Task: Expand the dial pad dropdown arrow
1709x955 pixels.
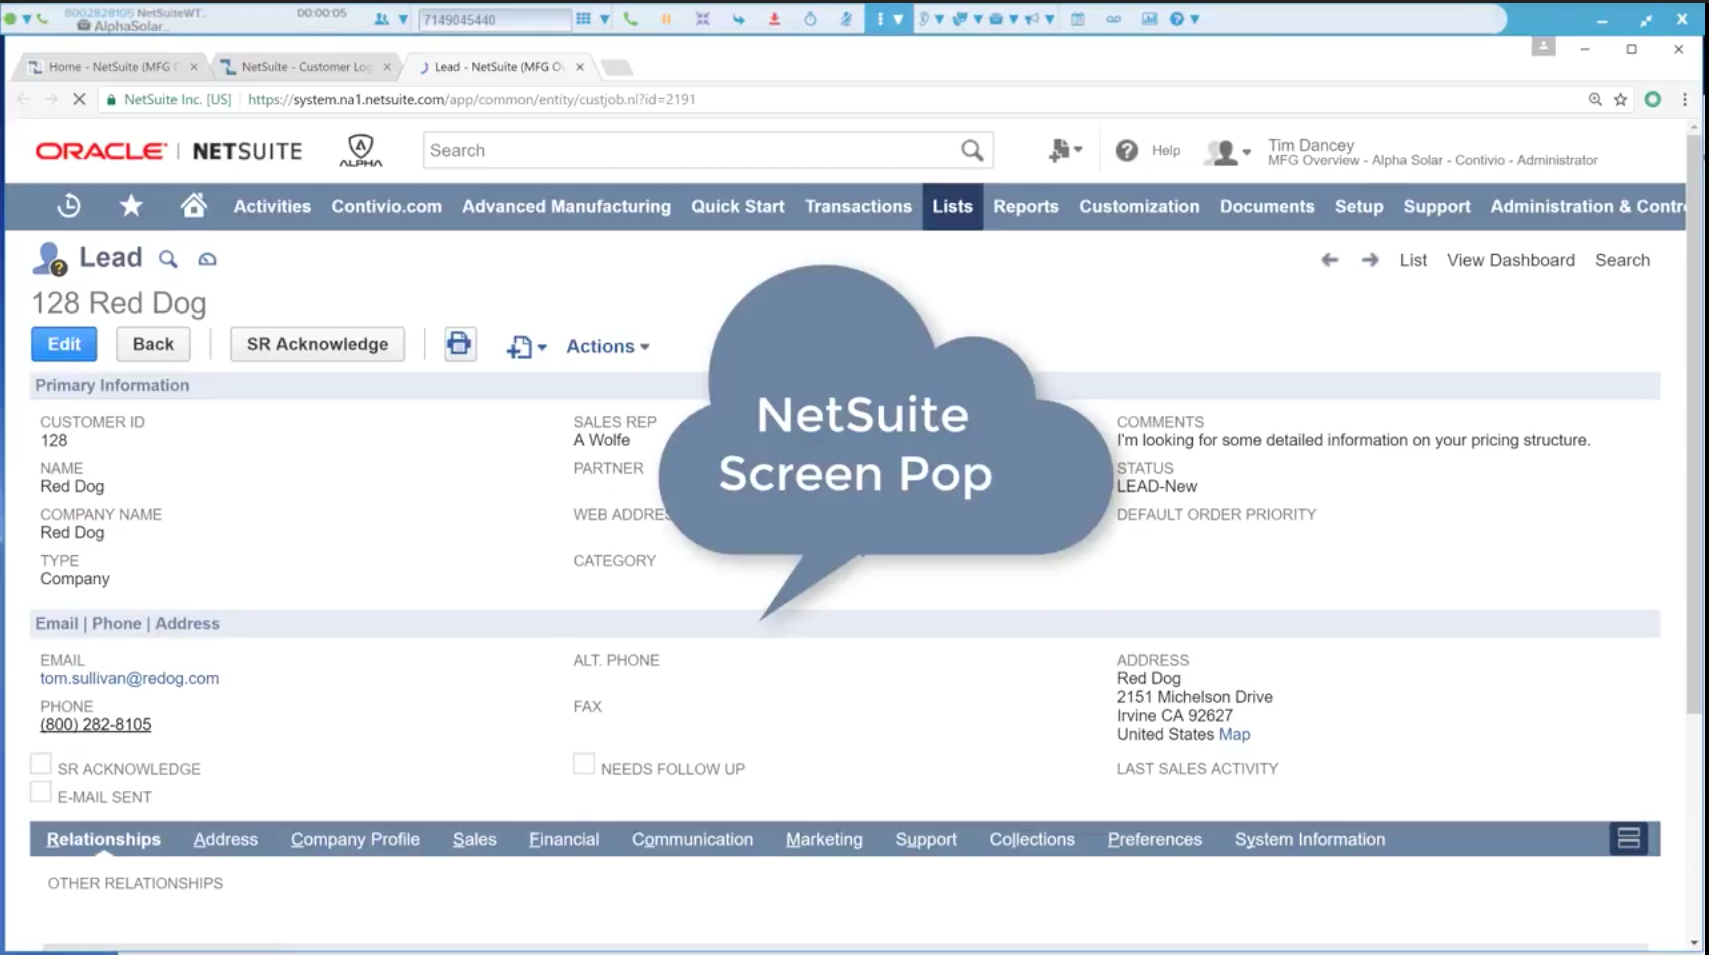Action: tap(604, 19)
